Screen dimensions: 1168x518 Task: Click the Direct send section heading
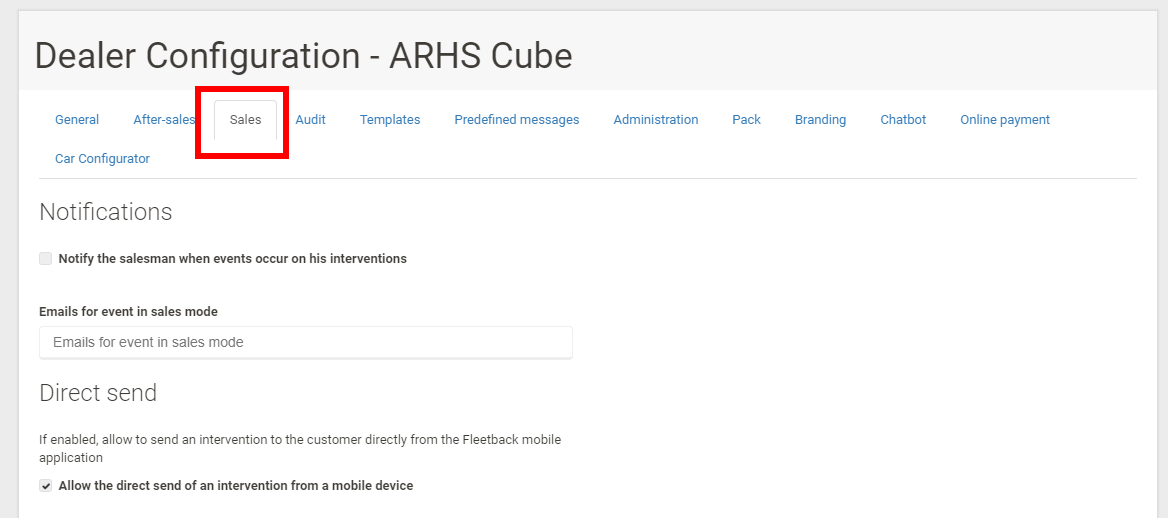tap(98, 393)
